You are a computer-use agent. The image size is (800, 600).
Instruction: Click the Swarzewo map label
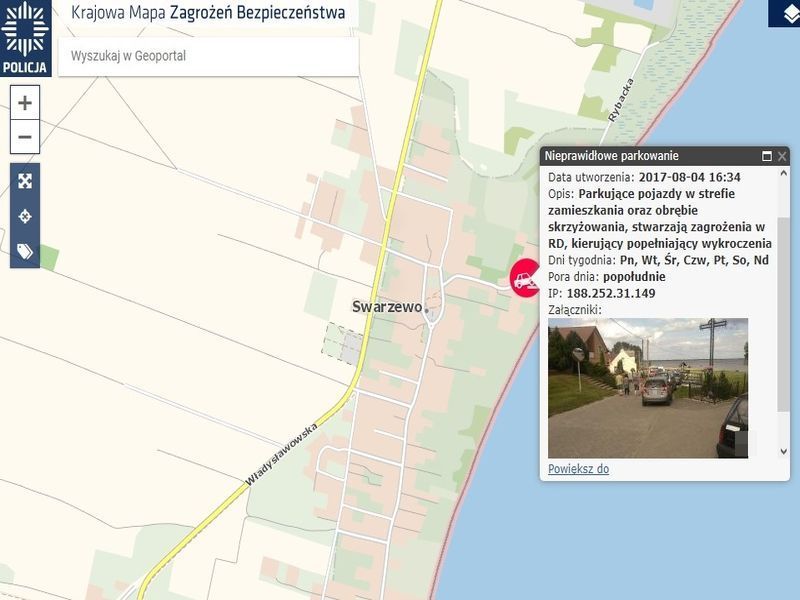[387, 307]
